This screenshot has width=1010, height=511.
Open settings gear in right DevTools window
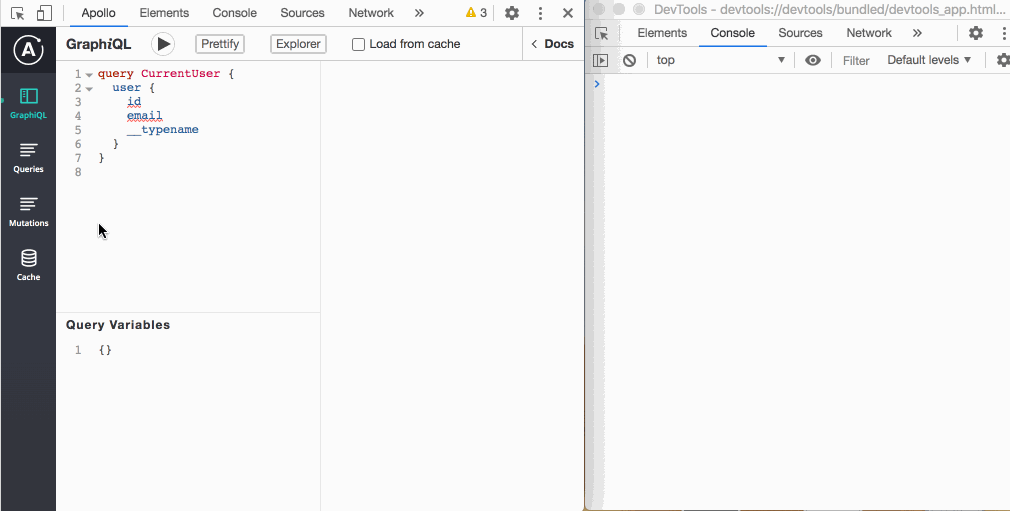click(x=976, y=33)
